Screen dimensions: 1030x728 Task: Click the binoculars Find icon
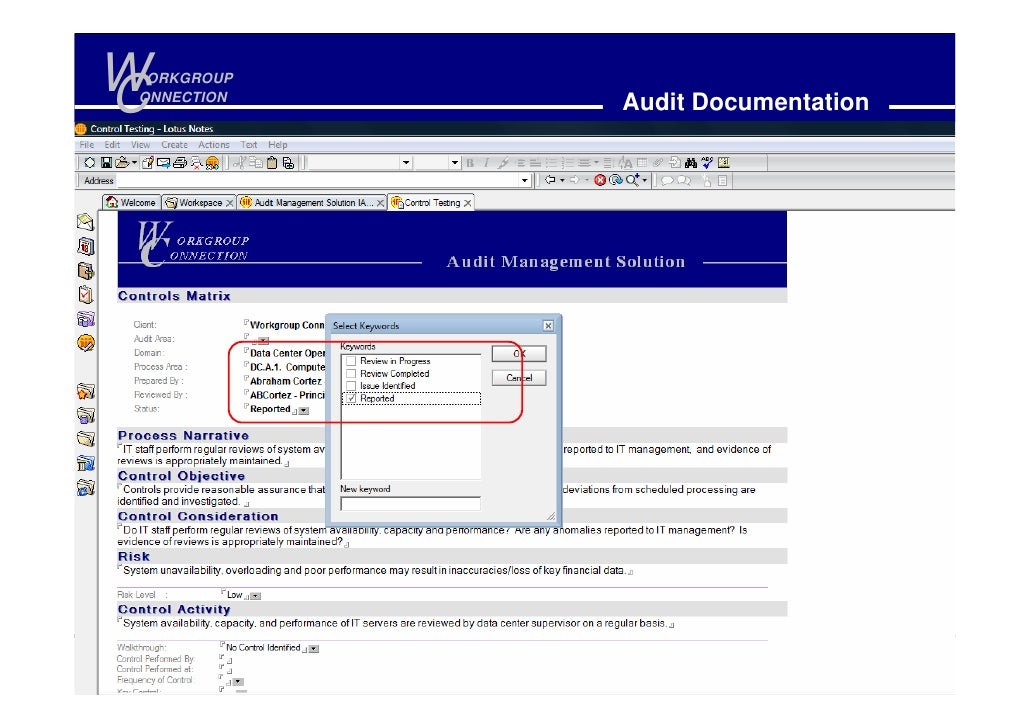[690, 162]
